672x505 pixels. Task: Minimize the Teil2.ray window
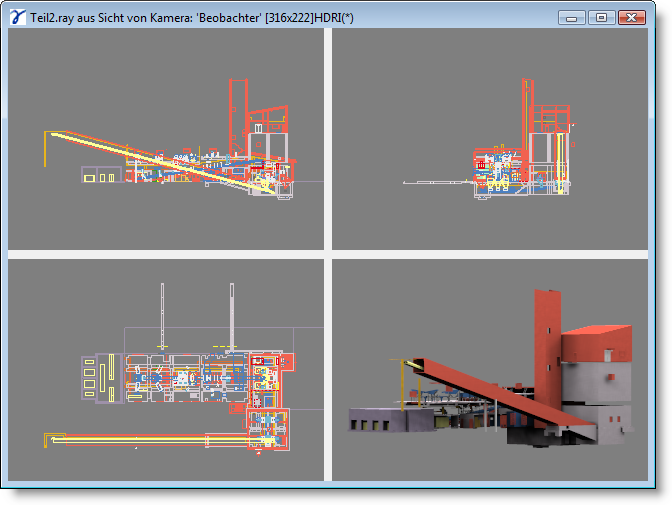click(x=571, y=18)
